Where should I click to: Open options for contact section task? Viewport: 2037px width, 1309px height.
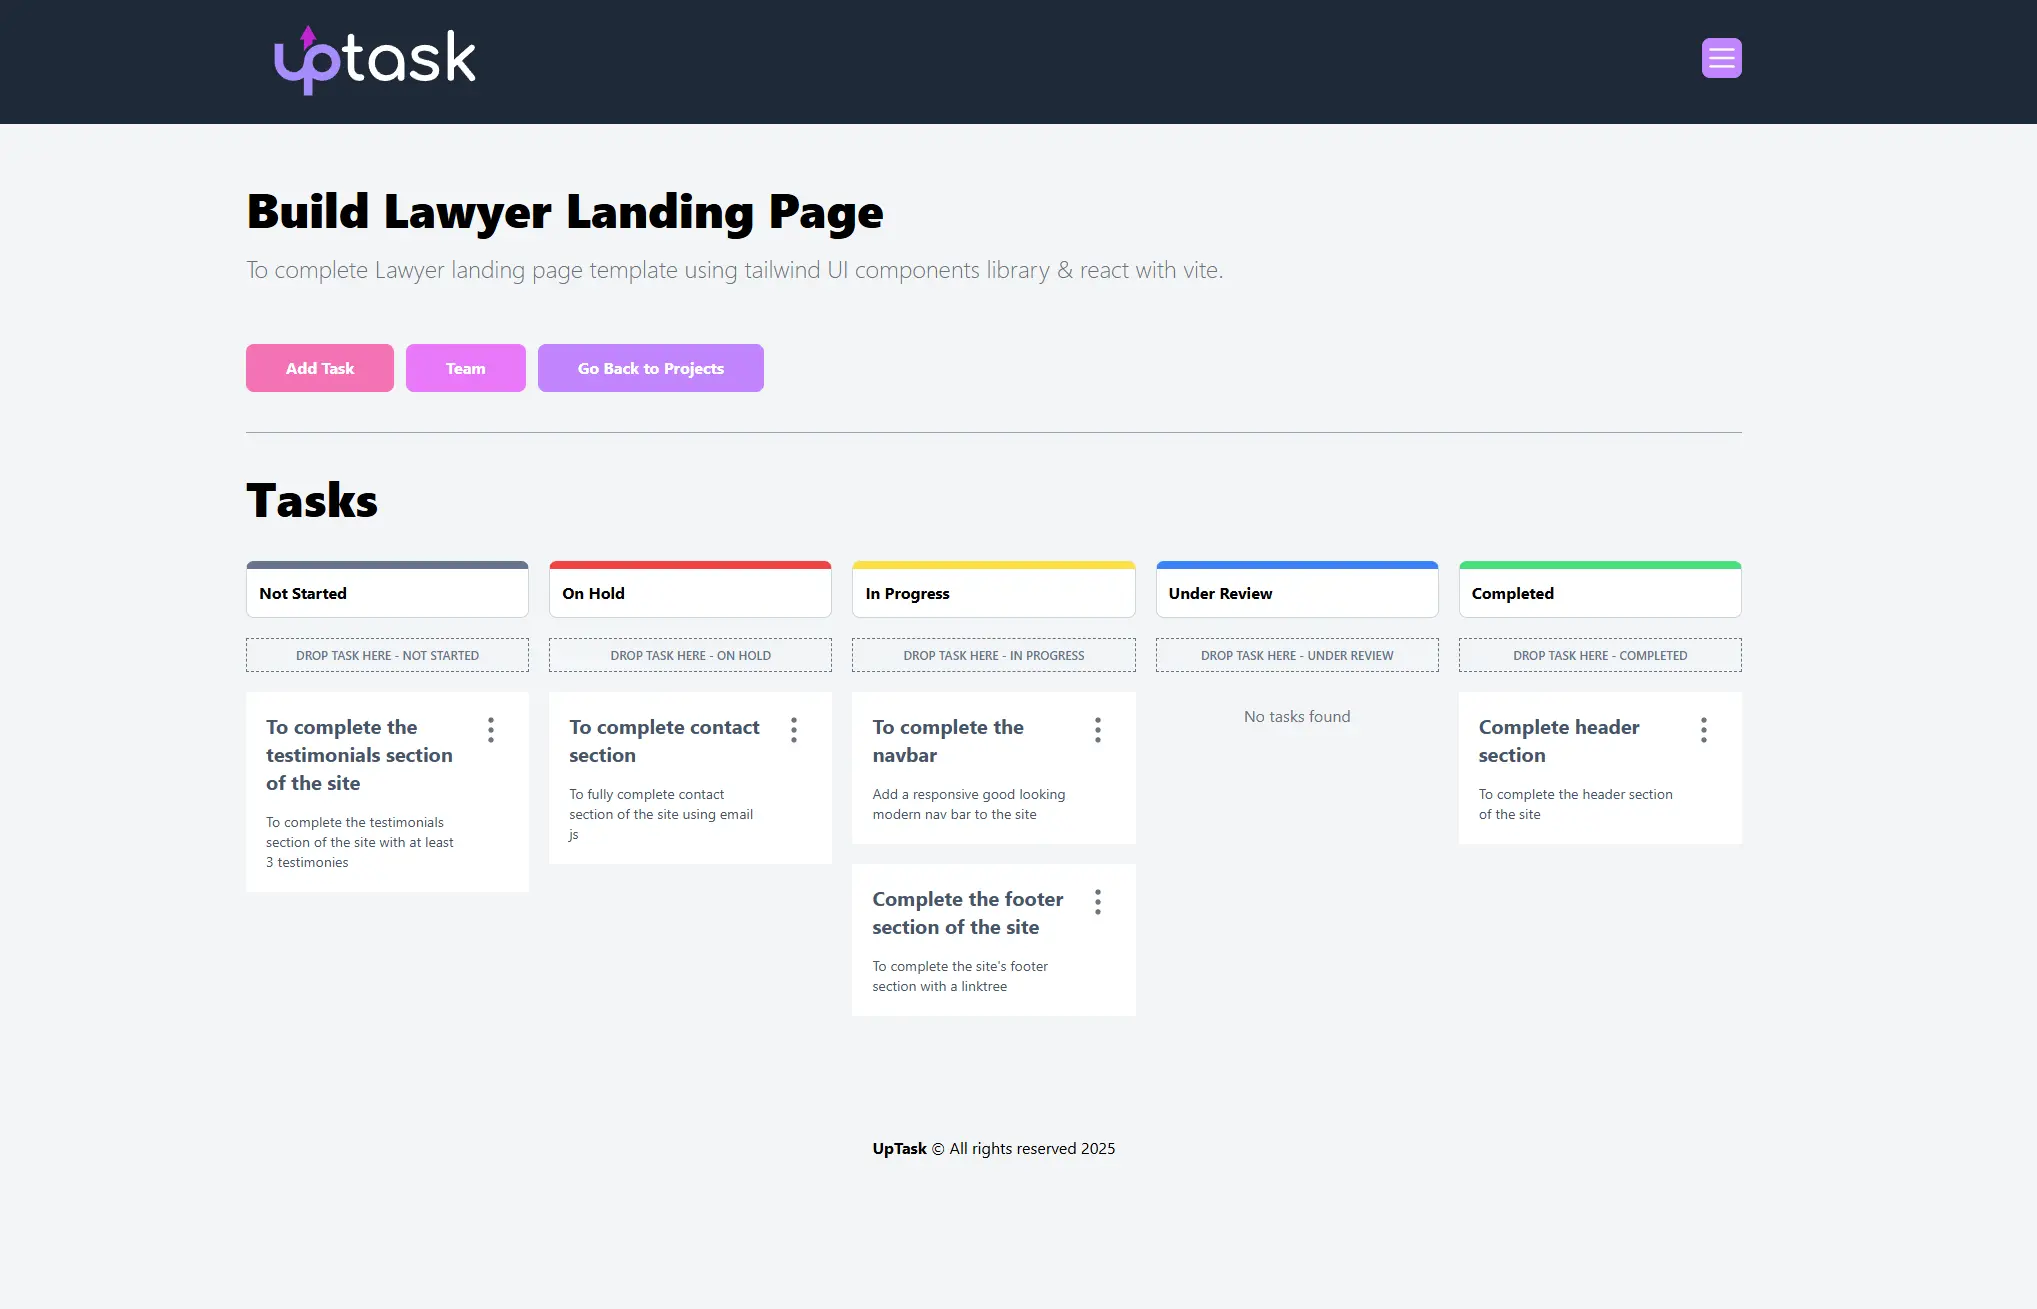794,729
